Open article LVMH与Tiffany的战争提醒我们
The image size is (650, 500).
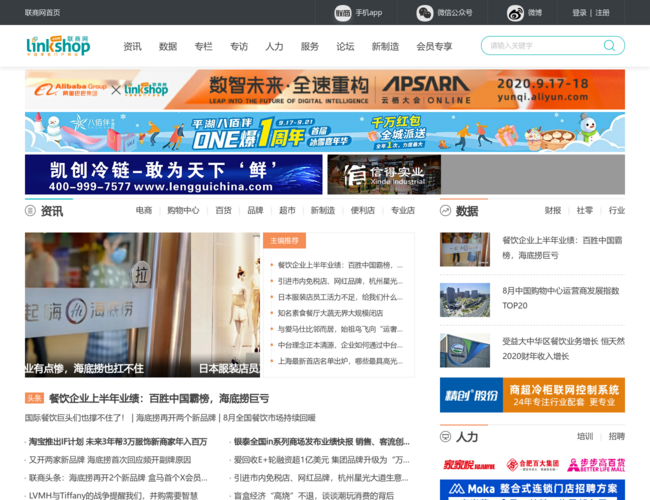[113, 495]
